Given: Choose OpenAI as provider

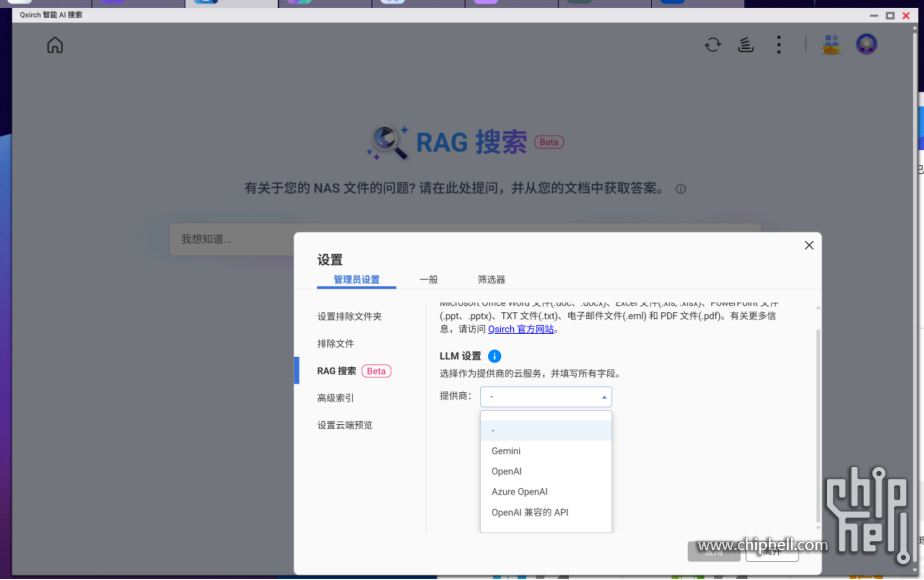Looking at the screenshot, I should (546, 472).
